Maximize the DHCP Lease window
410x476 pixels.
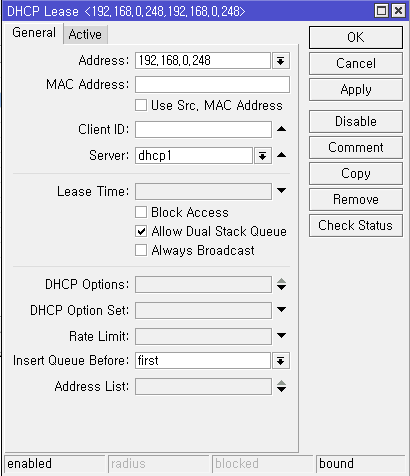coord(382,11)
